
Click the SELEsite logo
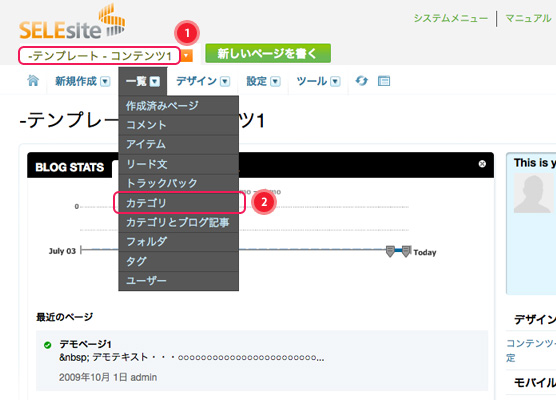pyautogui.click(x=72, y=22)
